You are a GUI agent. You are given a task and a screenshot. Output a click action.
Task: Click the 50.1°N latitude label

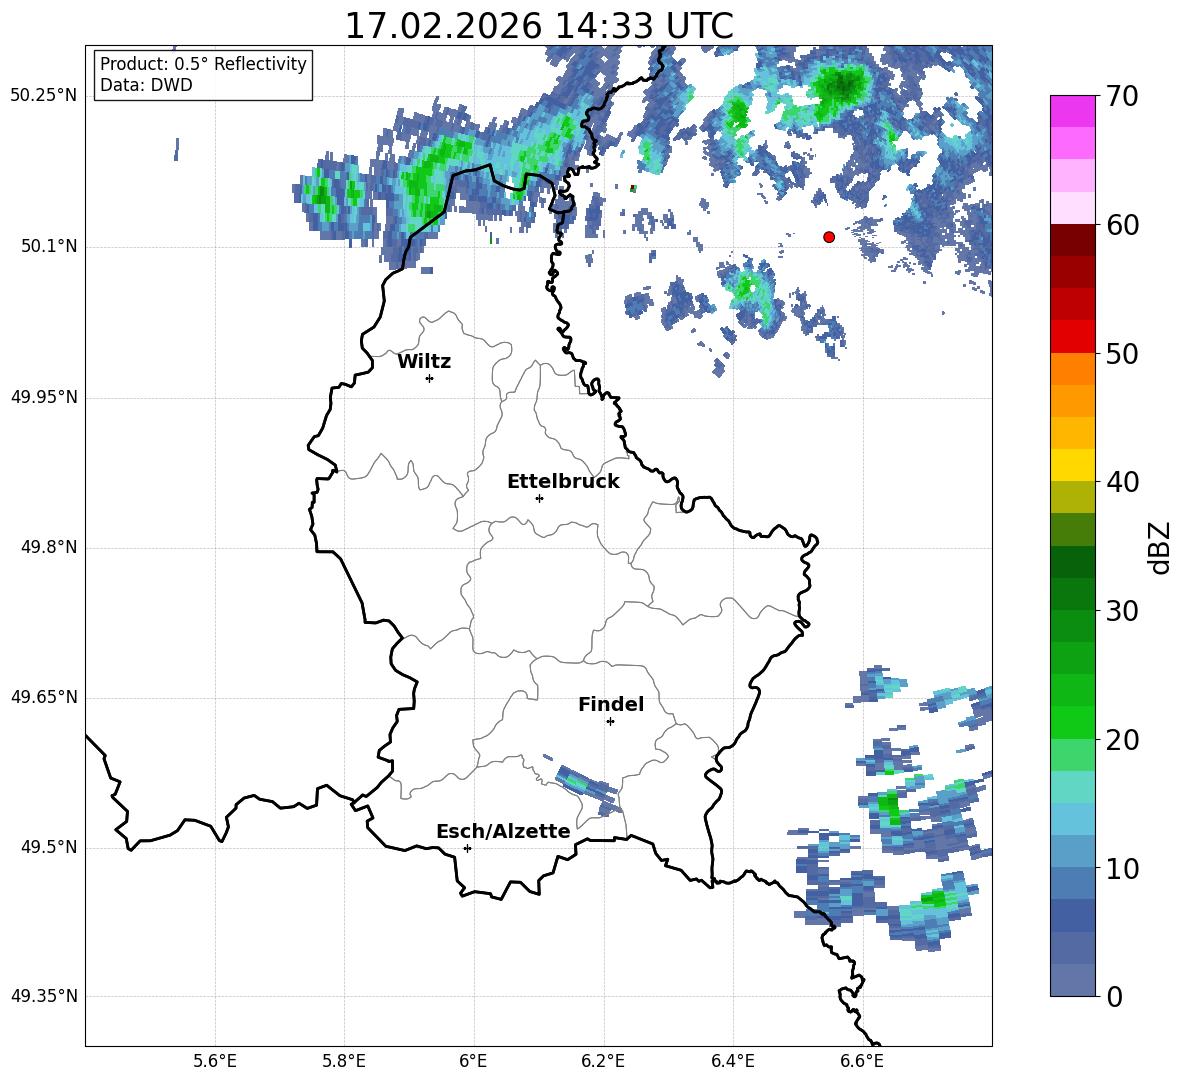coord(49,247)
